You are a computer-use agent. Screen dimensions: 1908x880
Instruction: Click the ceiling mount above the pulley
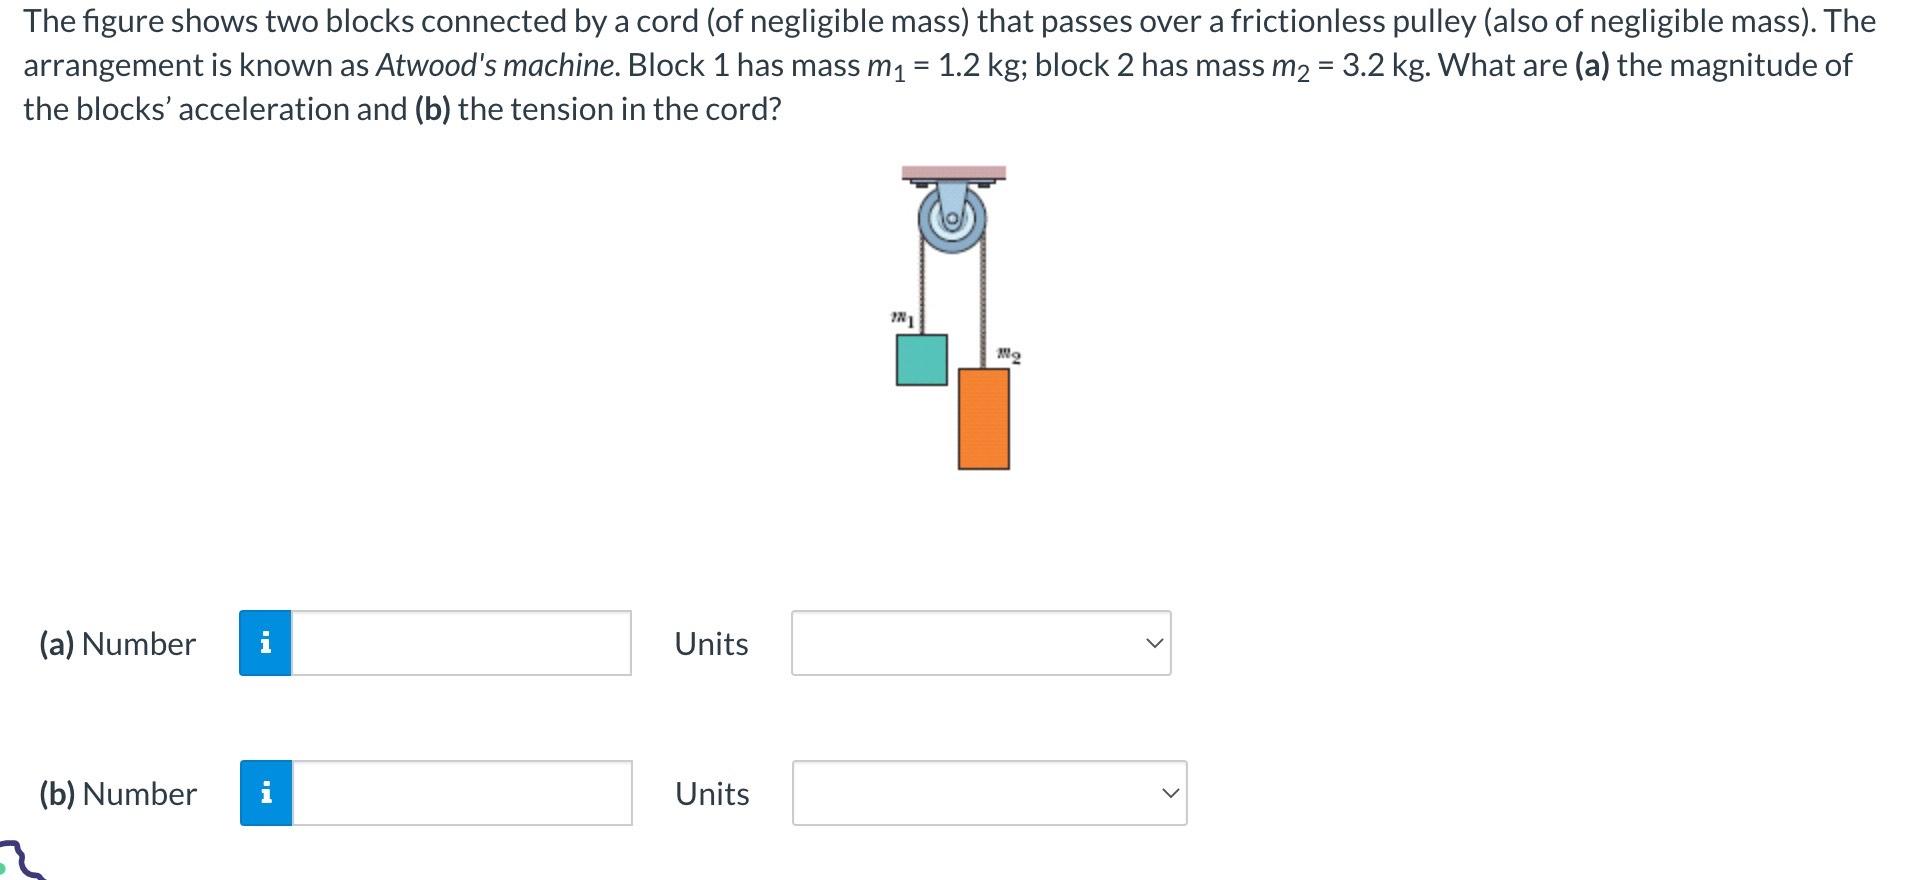951,172
